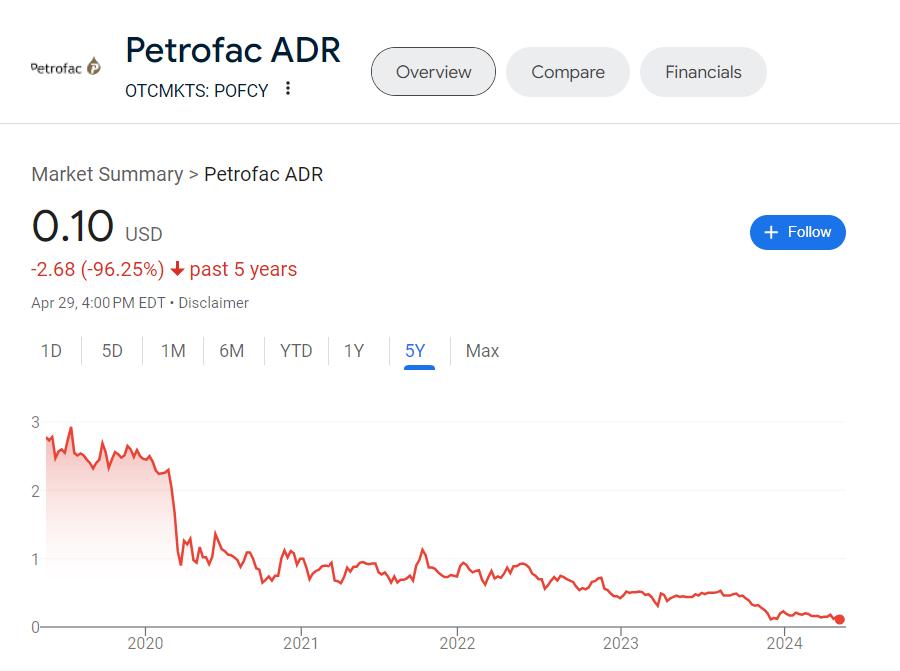Select the 5D time range
The width and height of the screenshot is (900, 671).
112,351
